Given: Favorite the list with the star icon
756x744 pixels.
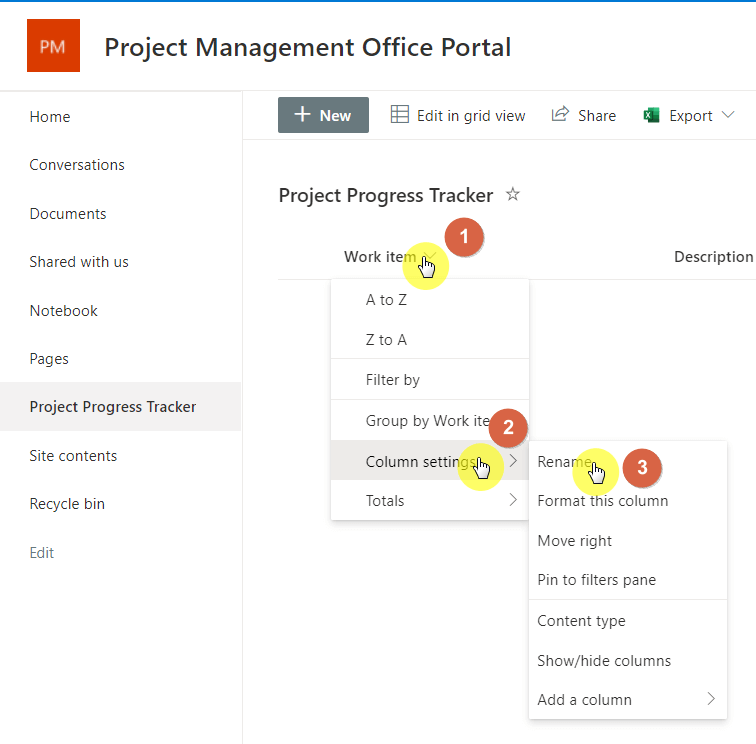Looking at the screenshot, I should pyautogui.click(x=513, y=194).
